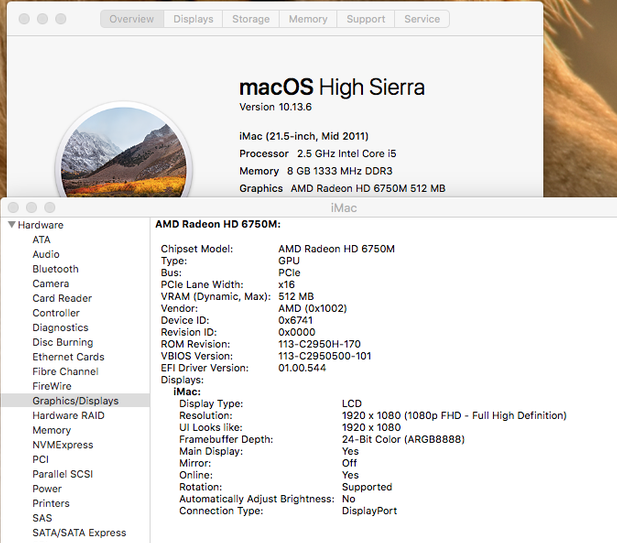Click the EFI Driver Version 01.00.544 value

coord(302,368)
